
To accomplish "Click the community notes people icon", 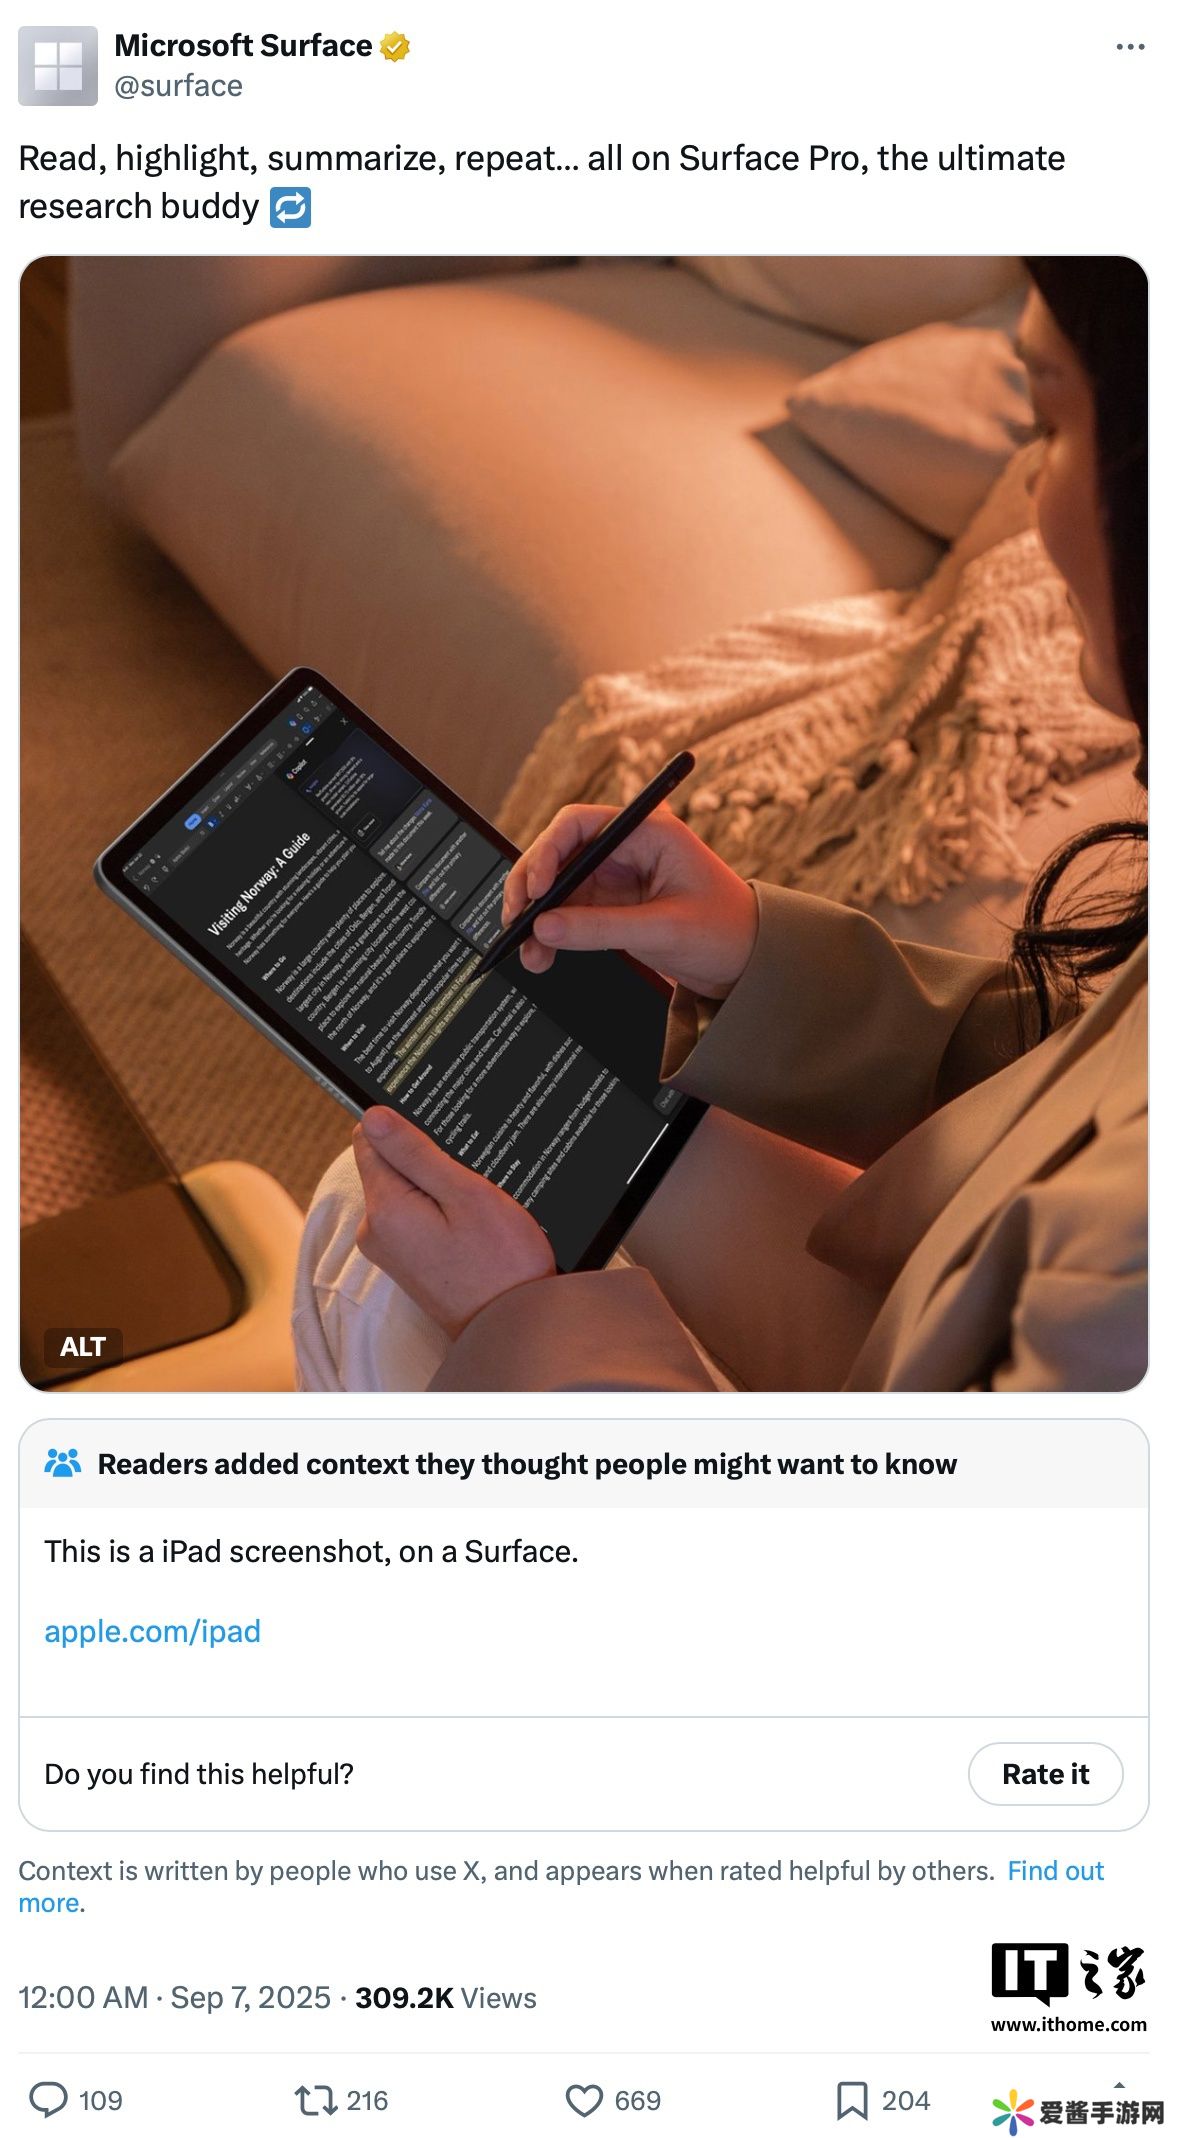I will coord(63,1463).
